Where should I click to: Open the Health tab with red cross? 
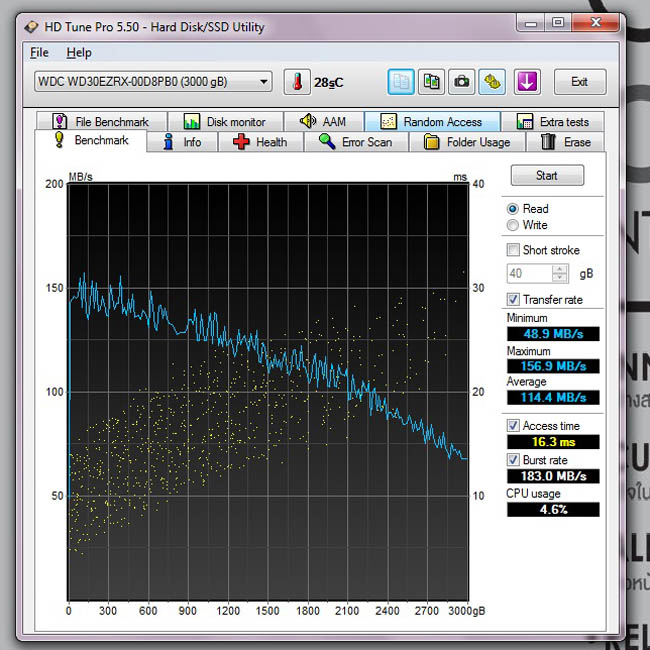pos(260,142)
